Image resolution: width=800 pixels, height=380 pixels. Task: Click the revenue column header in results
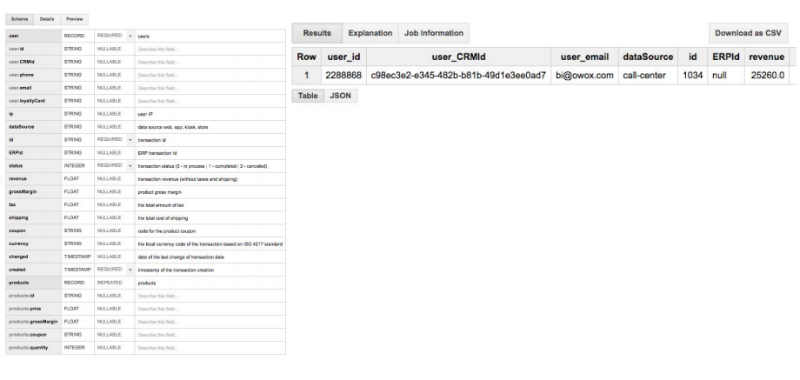click(x=766, y=57)
